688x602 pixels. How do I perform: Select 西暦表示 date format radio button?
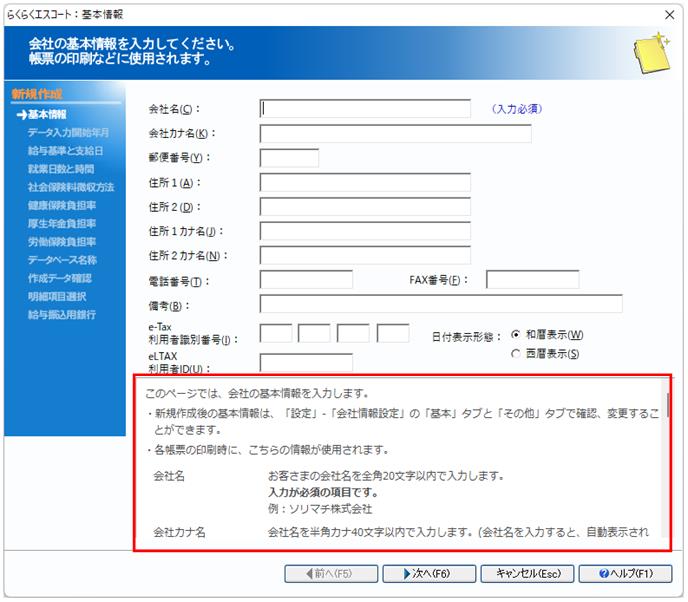(516, 353)
